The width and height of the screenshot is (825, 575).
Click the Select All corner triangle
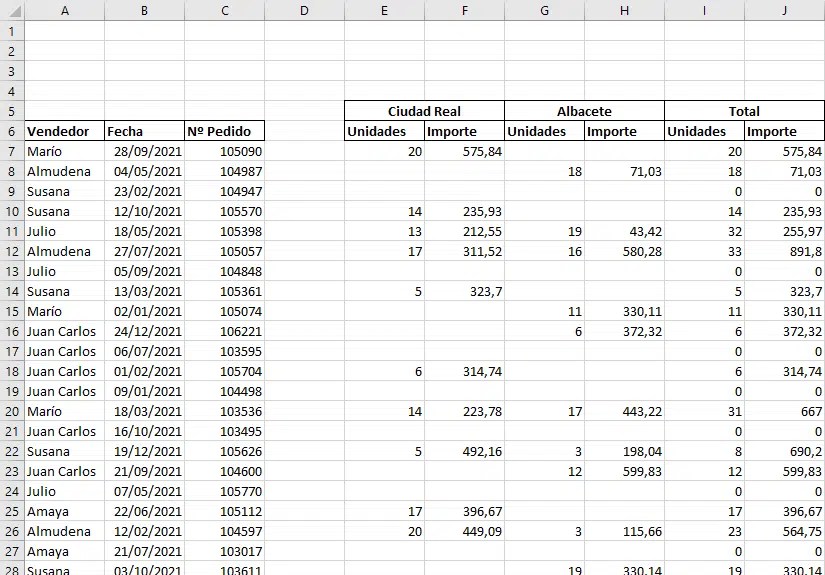pyautogui.click(x=13, y=11)
